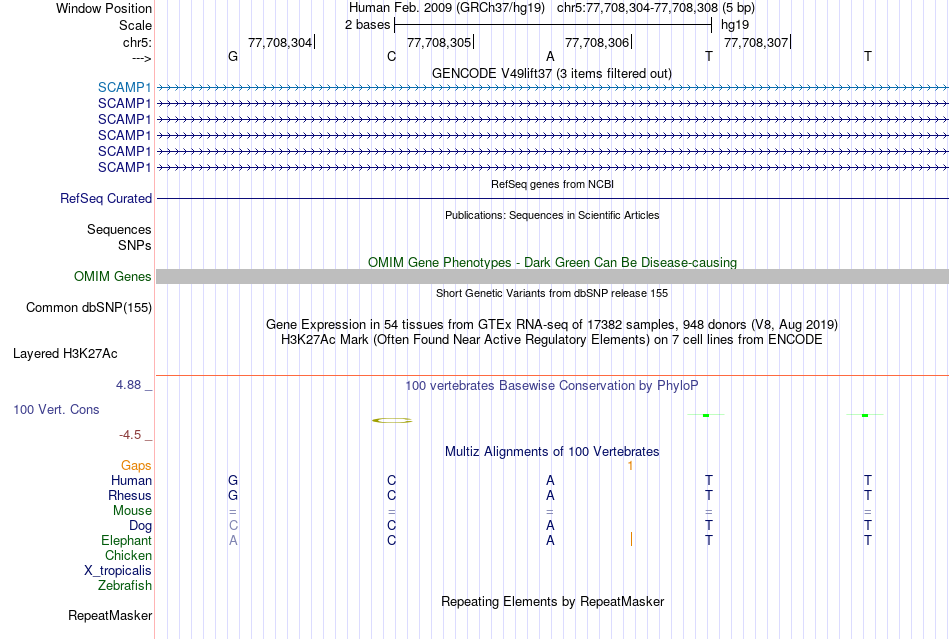Click base A in the Human row
Viewport: 950px width, 639px height.
[x=550, y=480]
